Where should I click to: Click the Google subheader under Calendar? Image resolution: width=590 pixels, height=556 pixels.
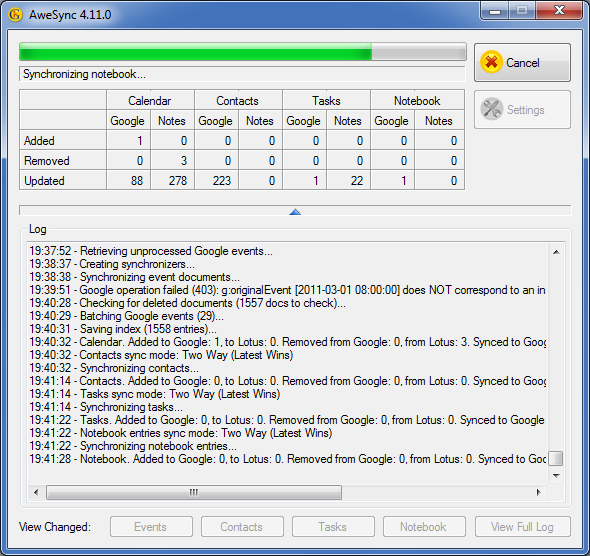128,121
